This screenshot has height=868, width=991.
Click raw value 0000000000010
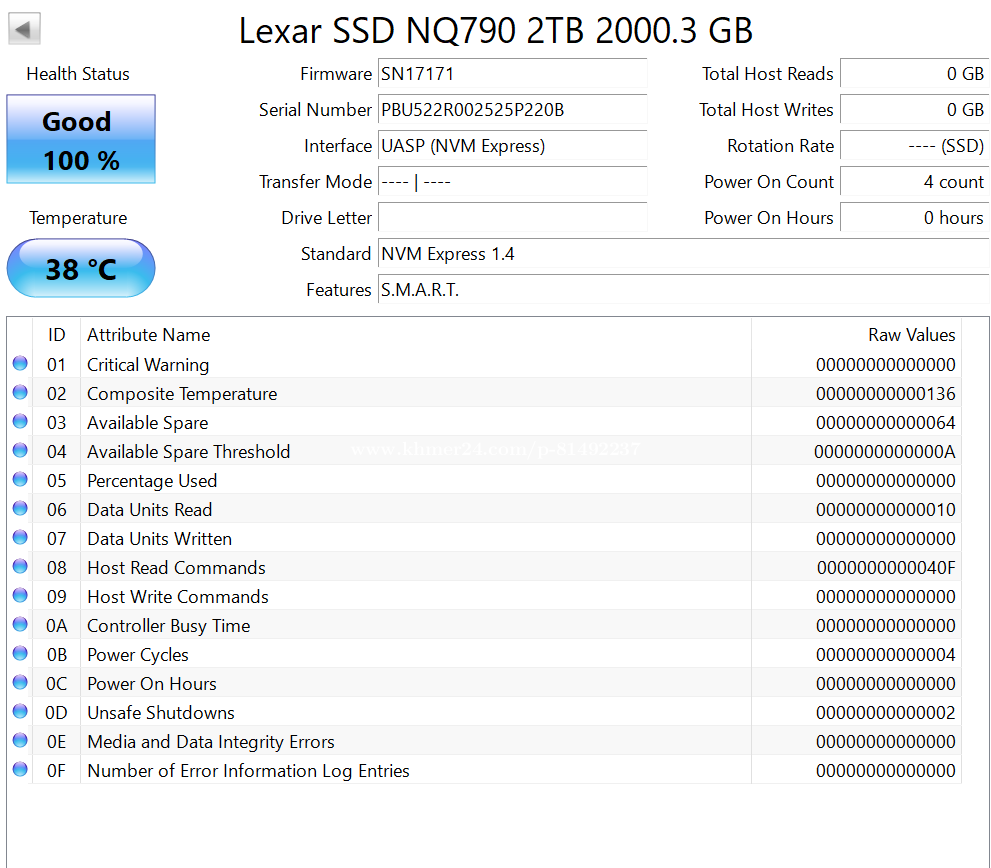click(x=885, y=510)
